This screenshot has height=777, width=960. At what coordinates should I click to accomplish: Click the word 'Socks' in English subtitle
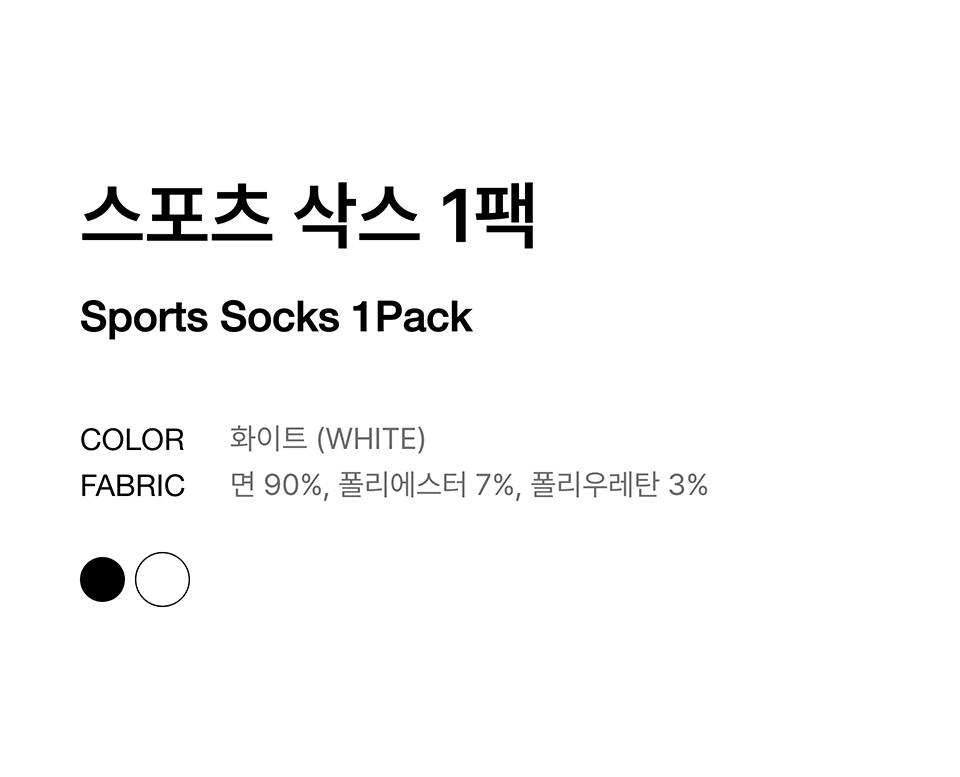coord(280,318)
